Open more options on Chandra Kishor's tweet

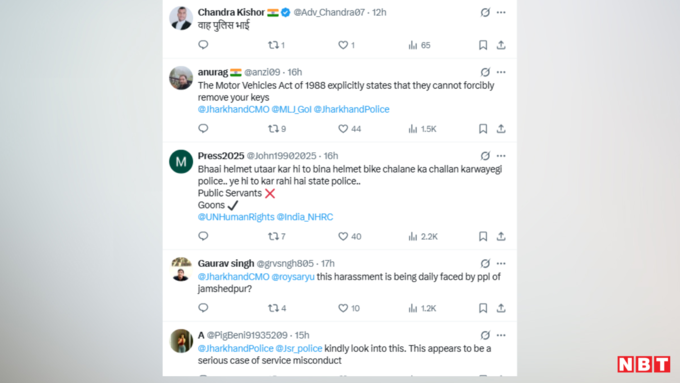coord(501,13)
